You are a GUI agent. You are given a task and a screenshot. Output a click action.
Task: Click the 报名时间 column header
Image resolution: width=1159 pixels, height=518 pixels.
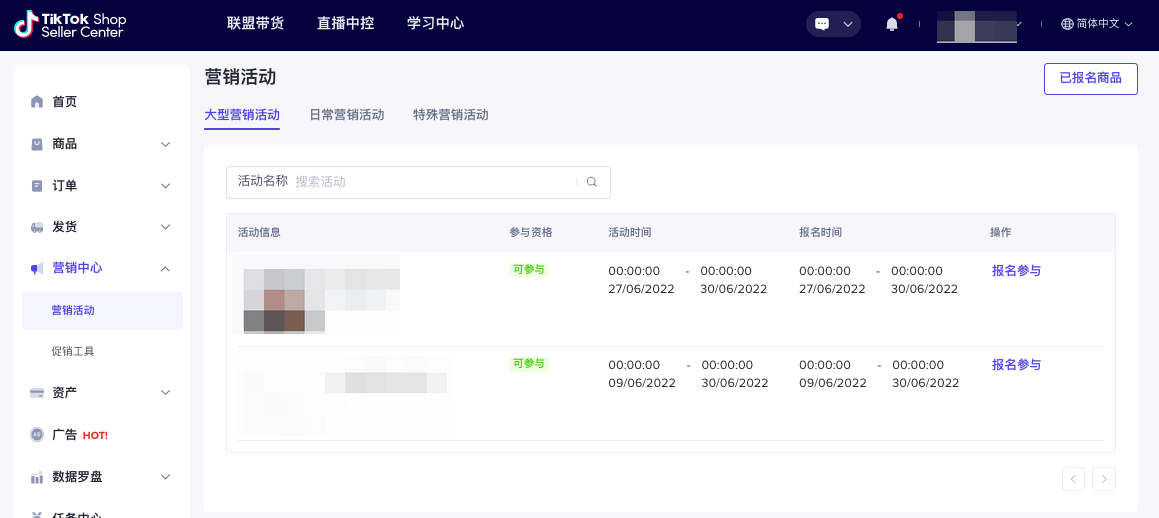point(820,232)
